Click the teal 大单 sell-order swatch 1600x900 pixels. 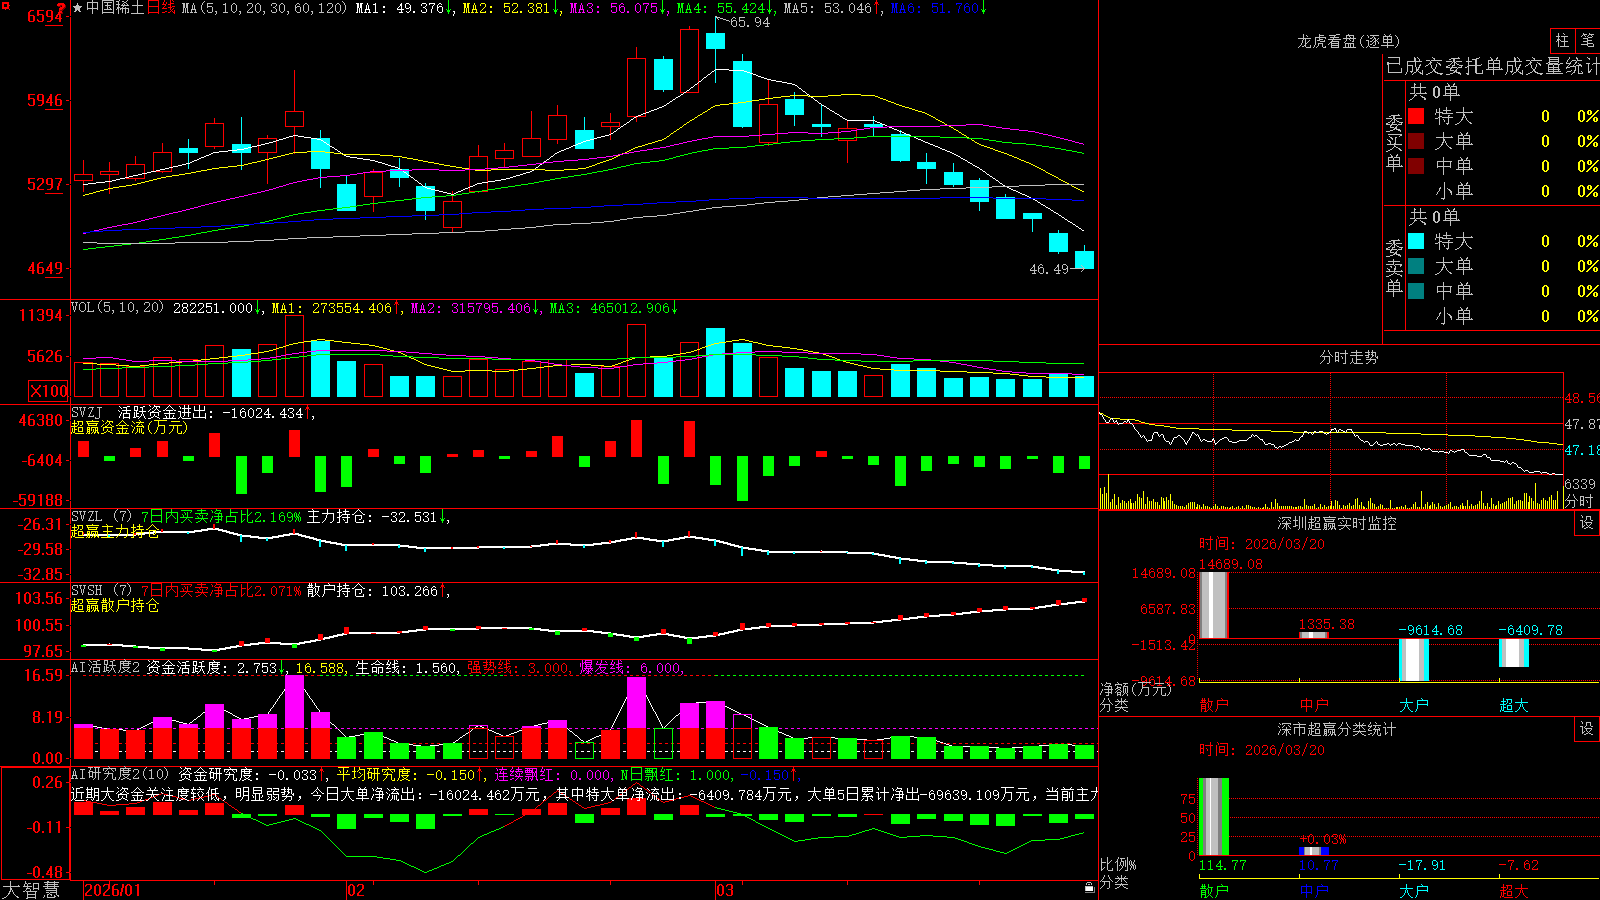1416,266
